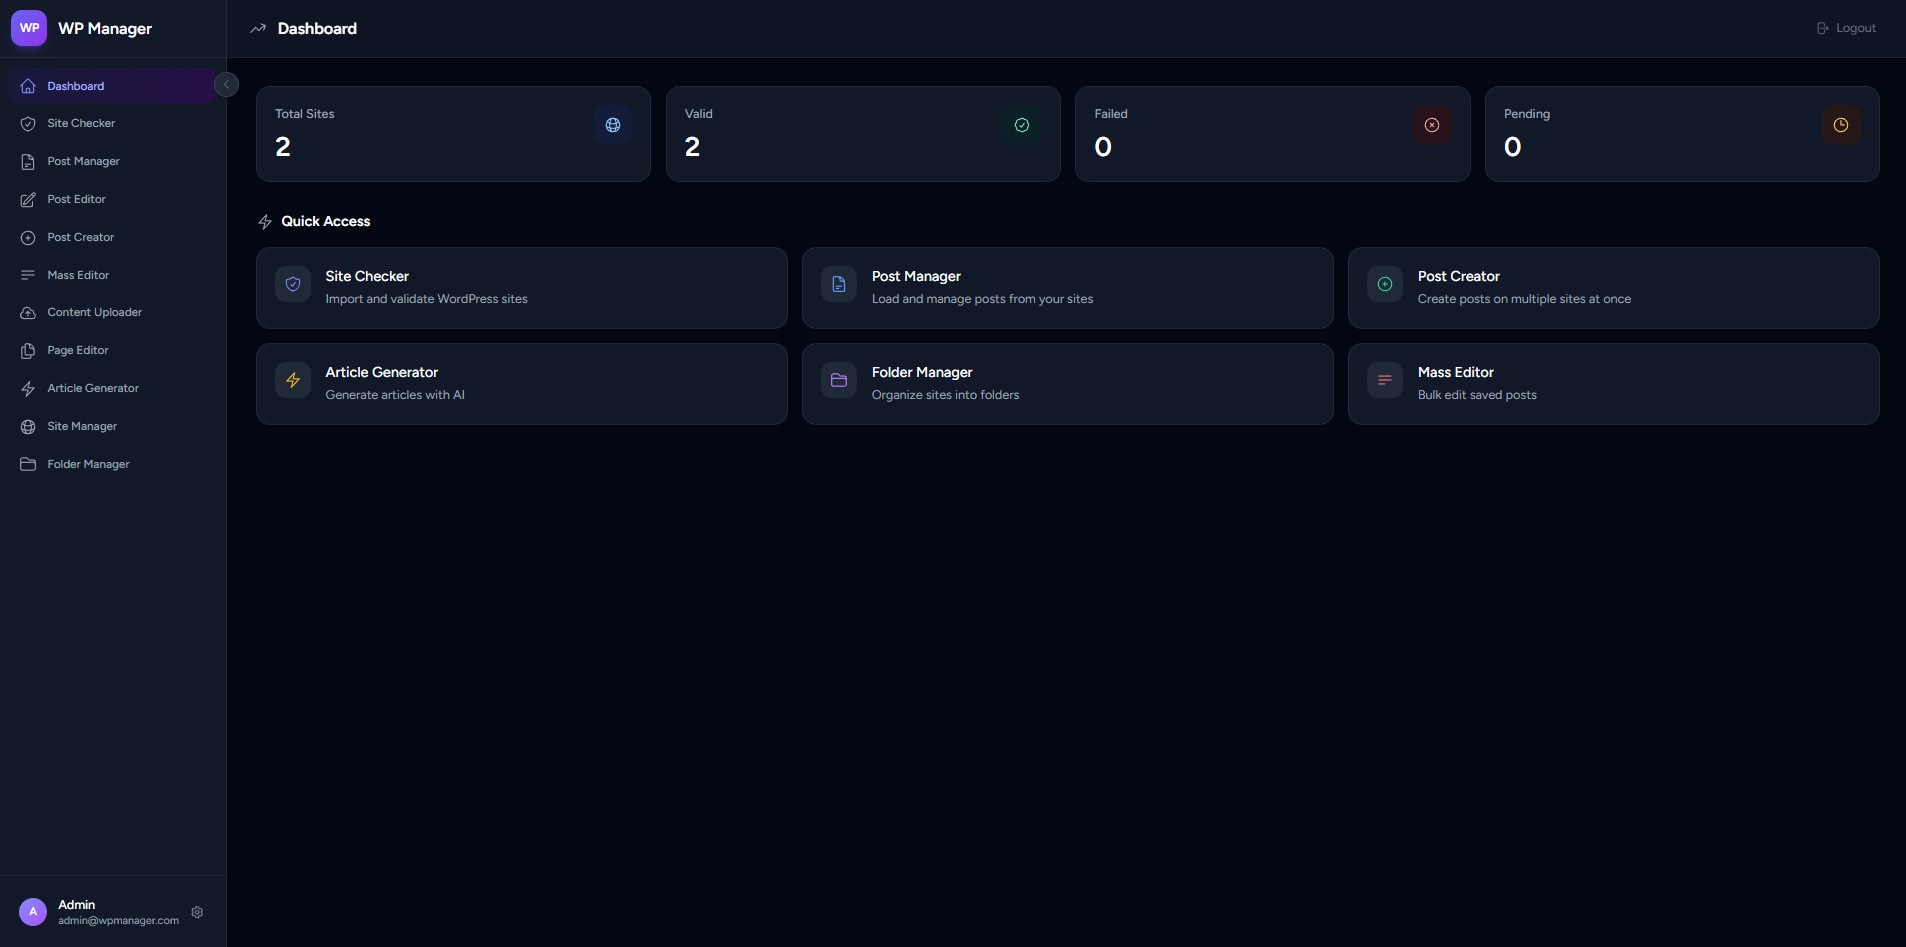Click the Article Generator lightning icon in sidebar
This screenshot has width=1906, height=947.
[28, 389]
